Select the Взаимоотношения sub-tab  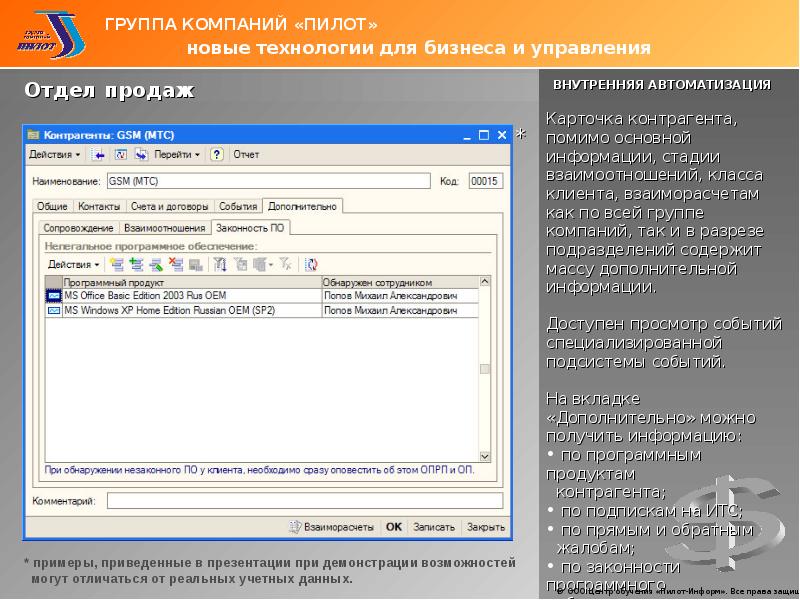pyautogui.click(x=165, y=228)
